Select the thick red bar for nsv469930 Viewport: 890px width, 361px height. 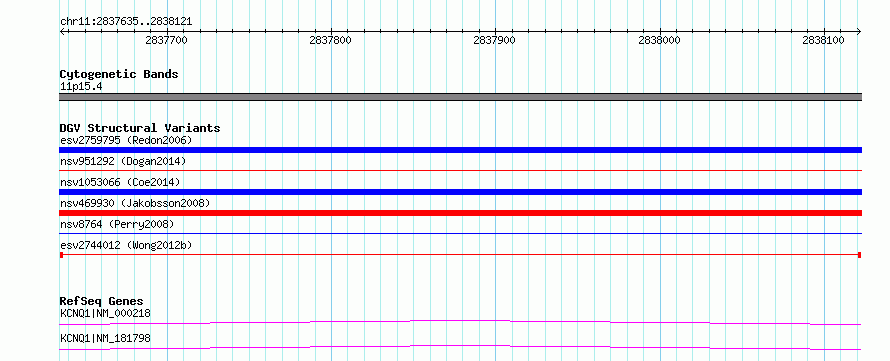coord(461,213)
